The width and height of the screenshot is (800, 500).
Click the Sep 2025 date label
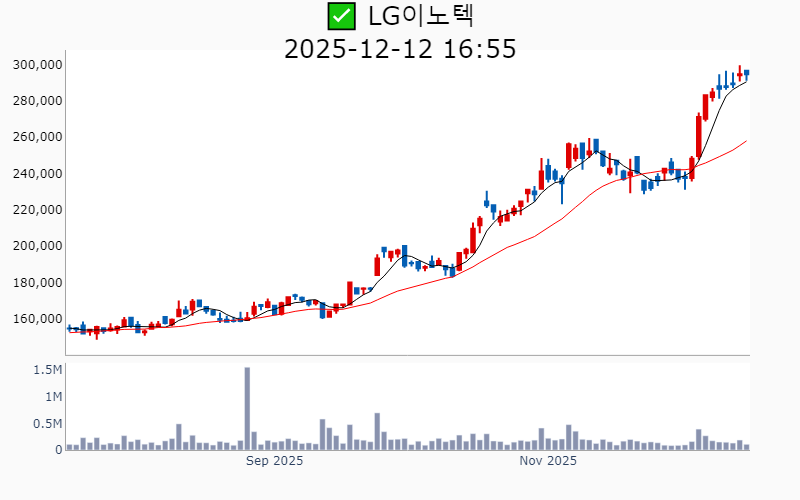(x=274, y=462)
